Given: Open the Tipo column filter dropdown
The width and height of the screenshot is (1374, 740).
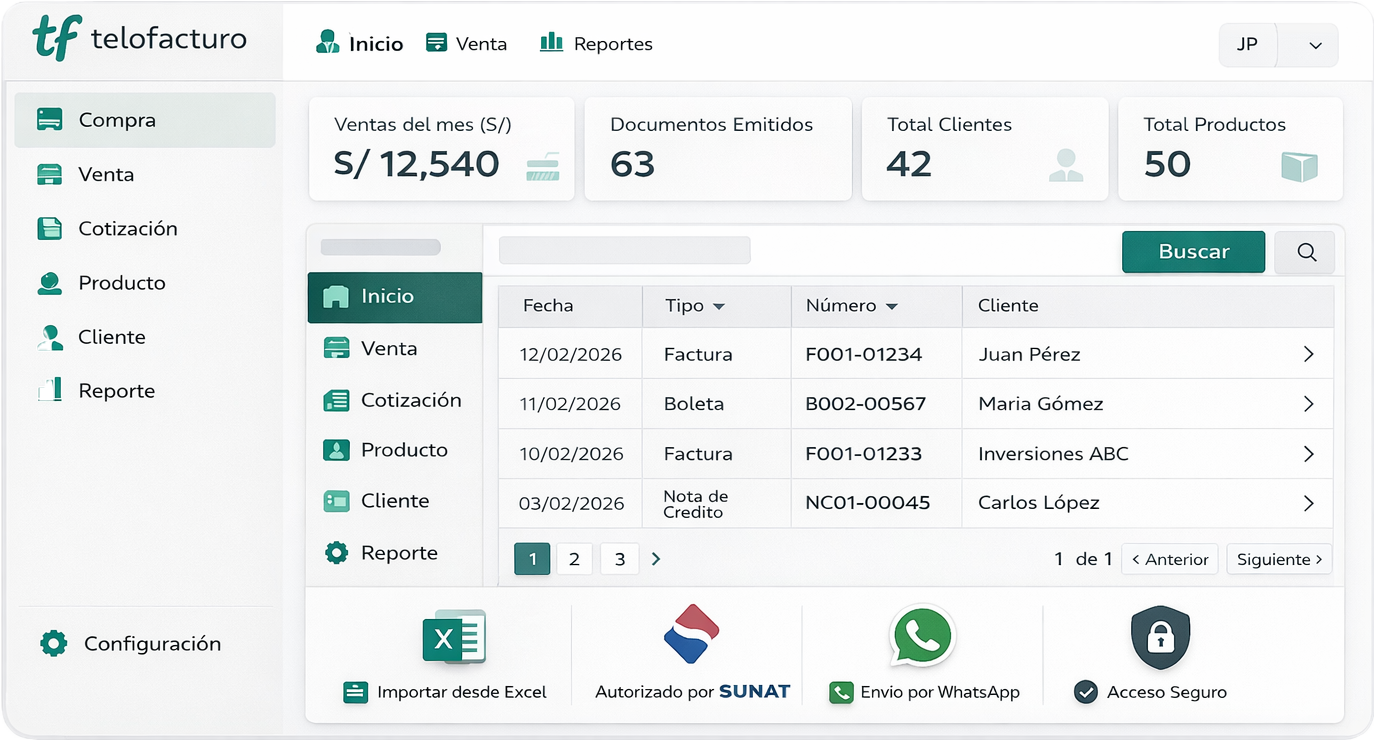Looking at the screenshot, I should tap(718, 306).
